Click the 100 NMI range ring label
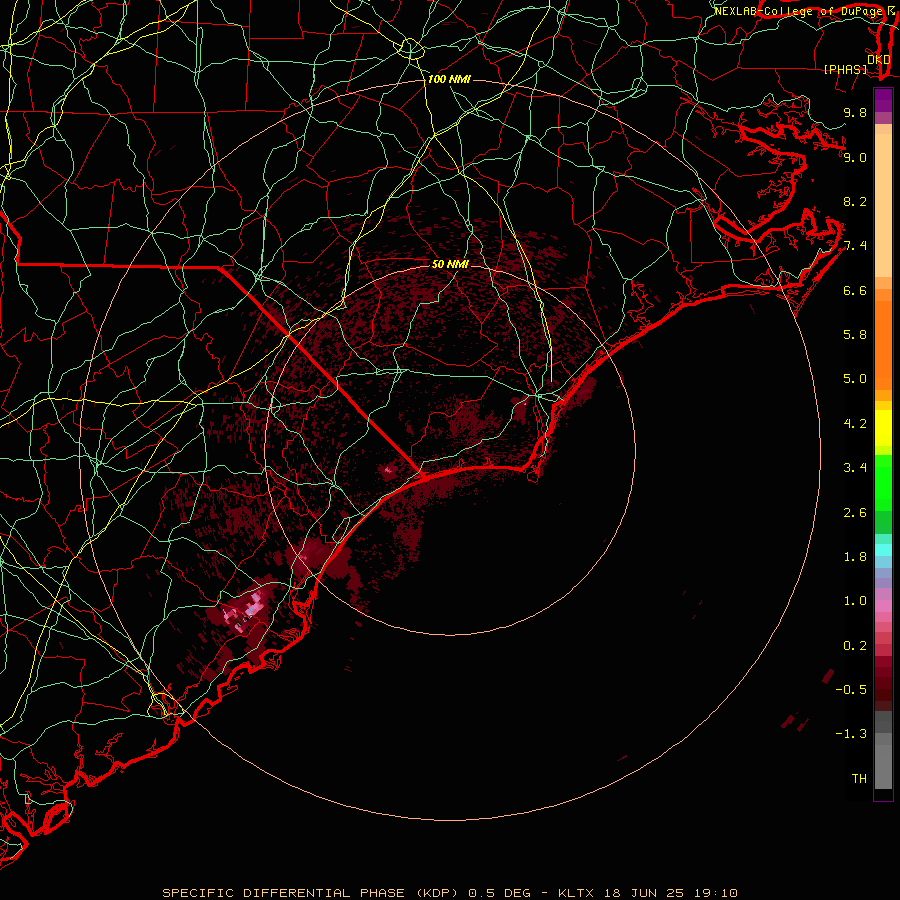Image resolution: width=900 pixels, height=900 pixels. point(449,79)
